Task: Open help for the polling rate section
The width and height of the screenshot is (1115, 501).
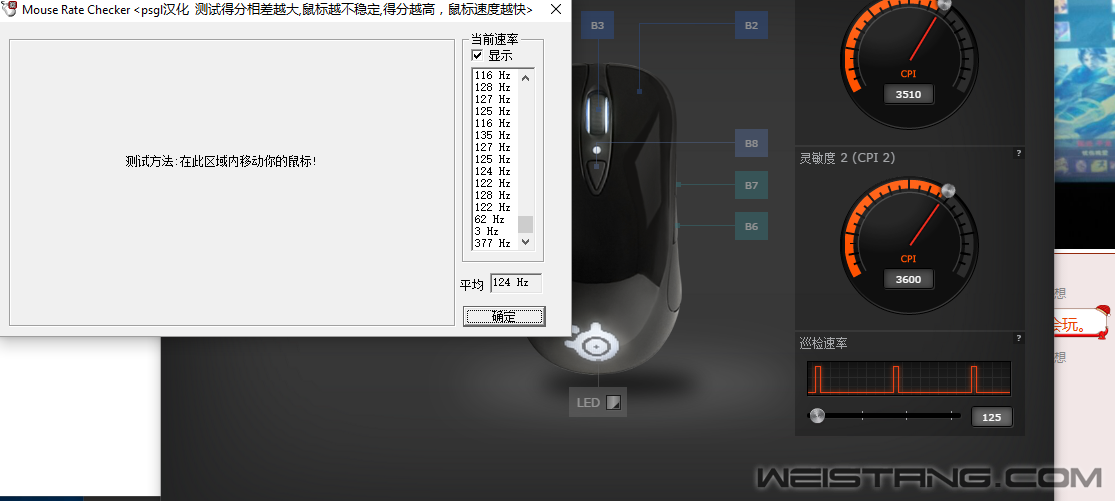Action: pos(1018,338)
